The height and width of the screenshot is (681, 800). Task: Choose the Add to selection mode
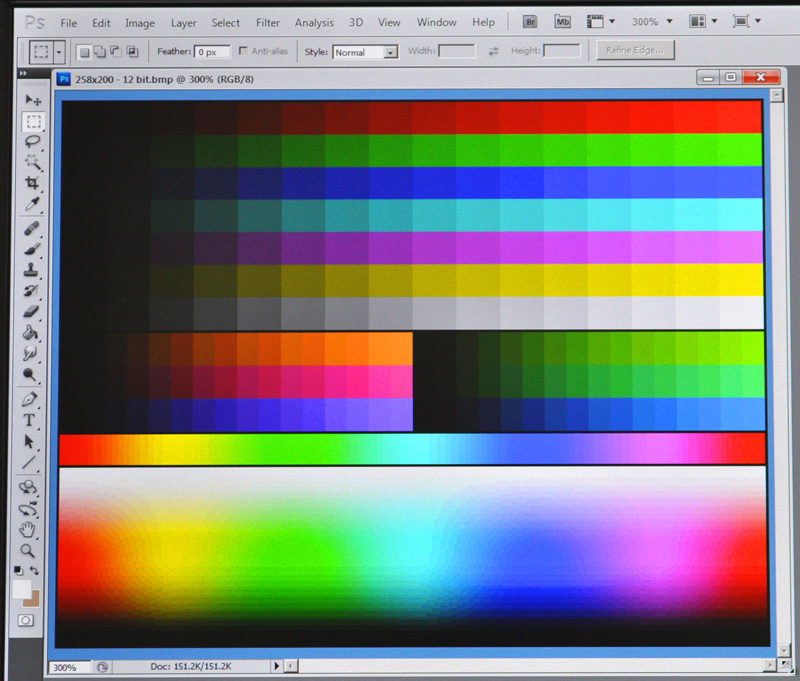(x=101, y=51)
